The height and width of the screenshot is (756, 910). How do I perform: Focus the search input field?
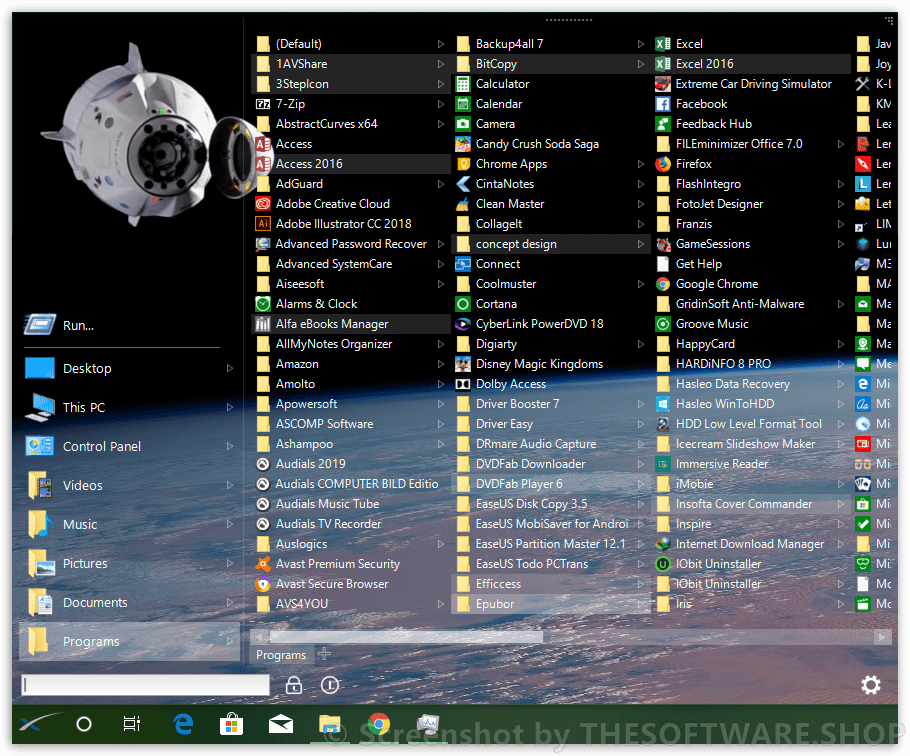(x=145, y=685)
